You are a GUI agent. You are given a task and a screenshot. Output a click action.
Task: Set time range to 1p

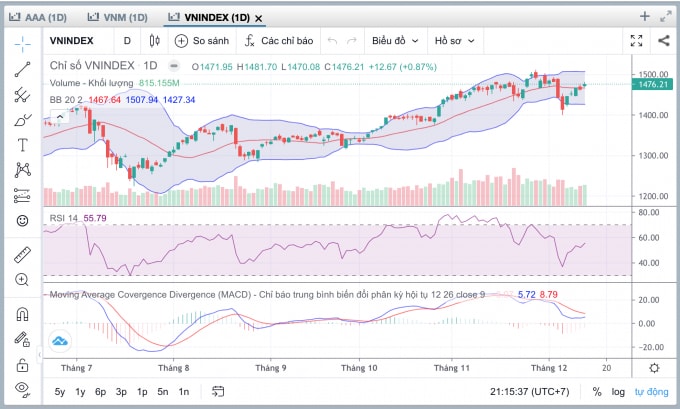coord(142,392)
